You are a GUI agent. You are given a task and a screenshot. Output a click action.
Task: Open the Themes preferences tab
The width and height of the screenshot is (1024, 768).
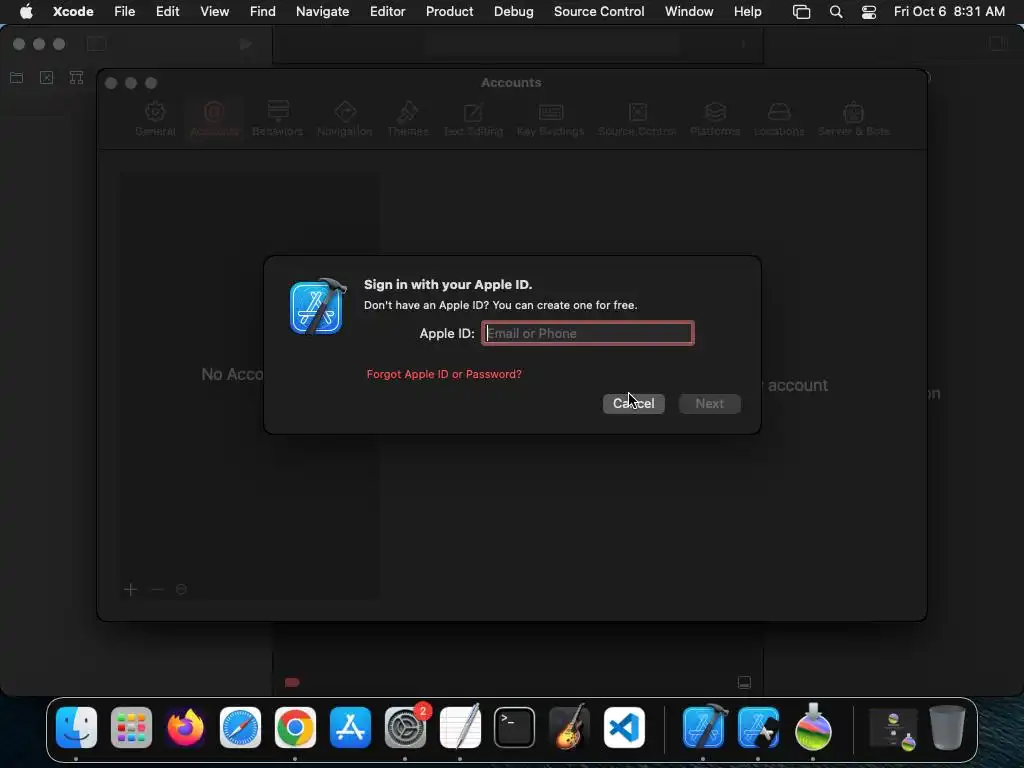(x=408, y=119)
